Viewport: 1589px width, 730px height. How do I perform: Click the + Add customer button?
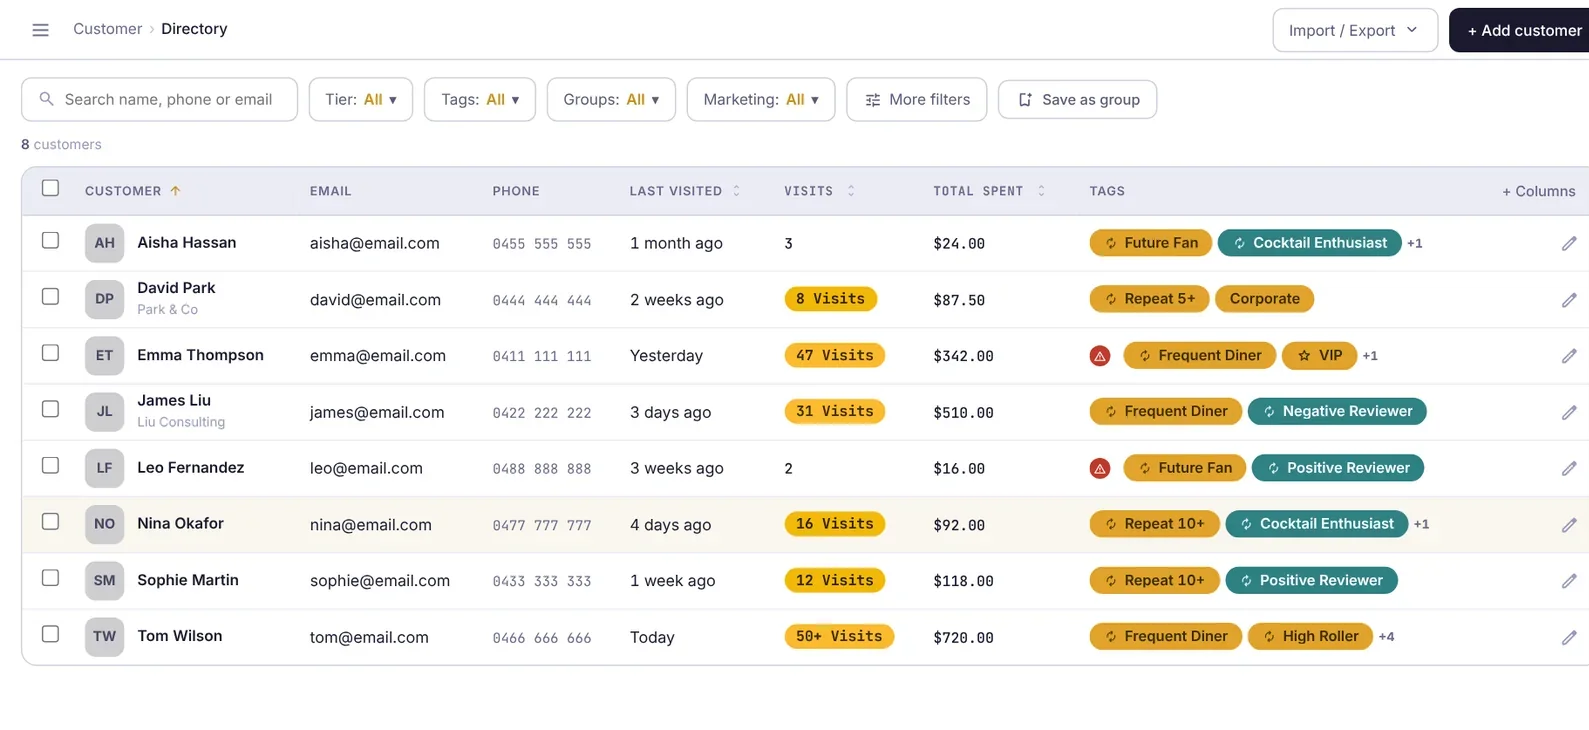(1519, 30)
